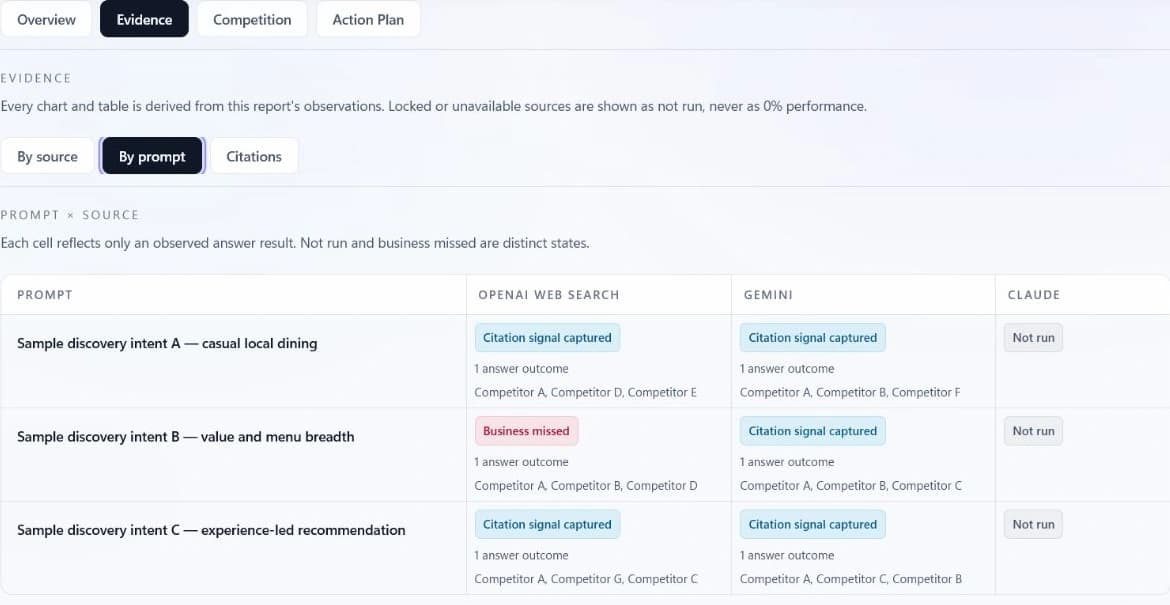Image resolution: width=1170 pixels, height=605 pixels.
Task: Click 'Competitor A, Competitor B, Competitor D' text
Action: (586, 486)
